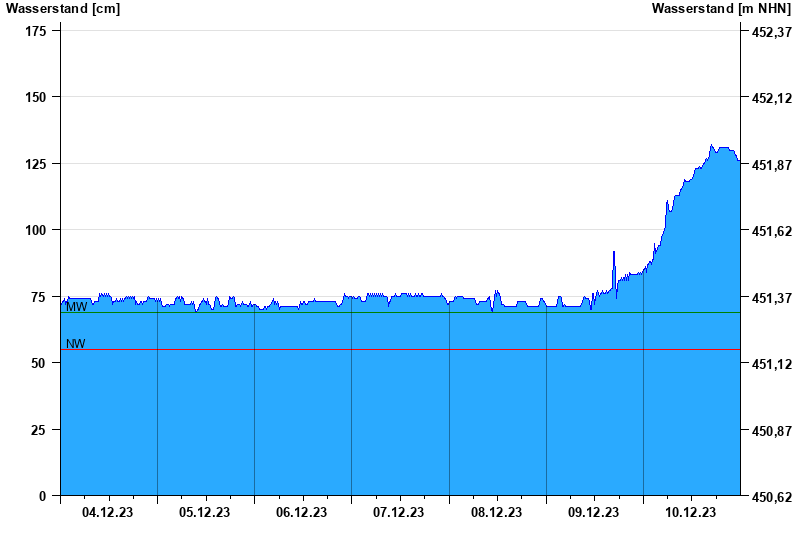Pick the 06.12.23 date label

[x=302, y=512]
